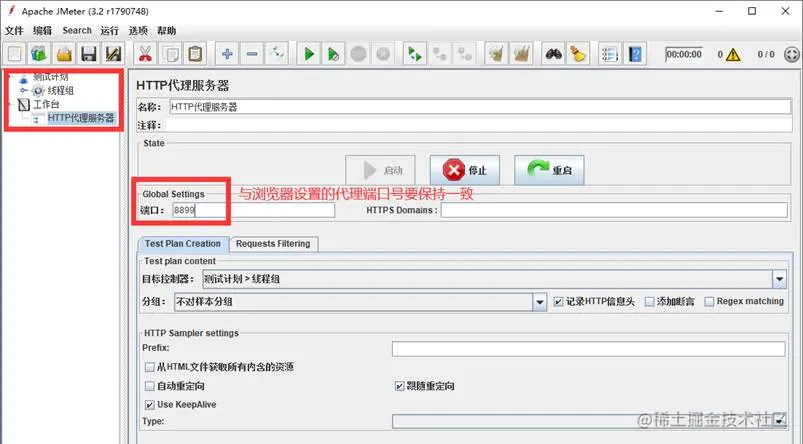Screen dimensions: 803x444
Task: Open the 帮助 menu
Action: (166, 31)
